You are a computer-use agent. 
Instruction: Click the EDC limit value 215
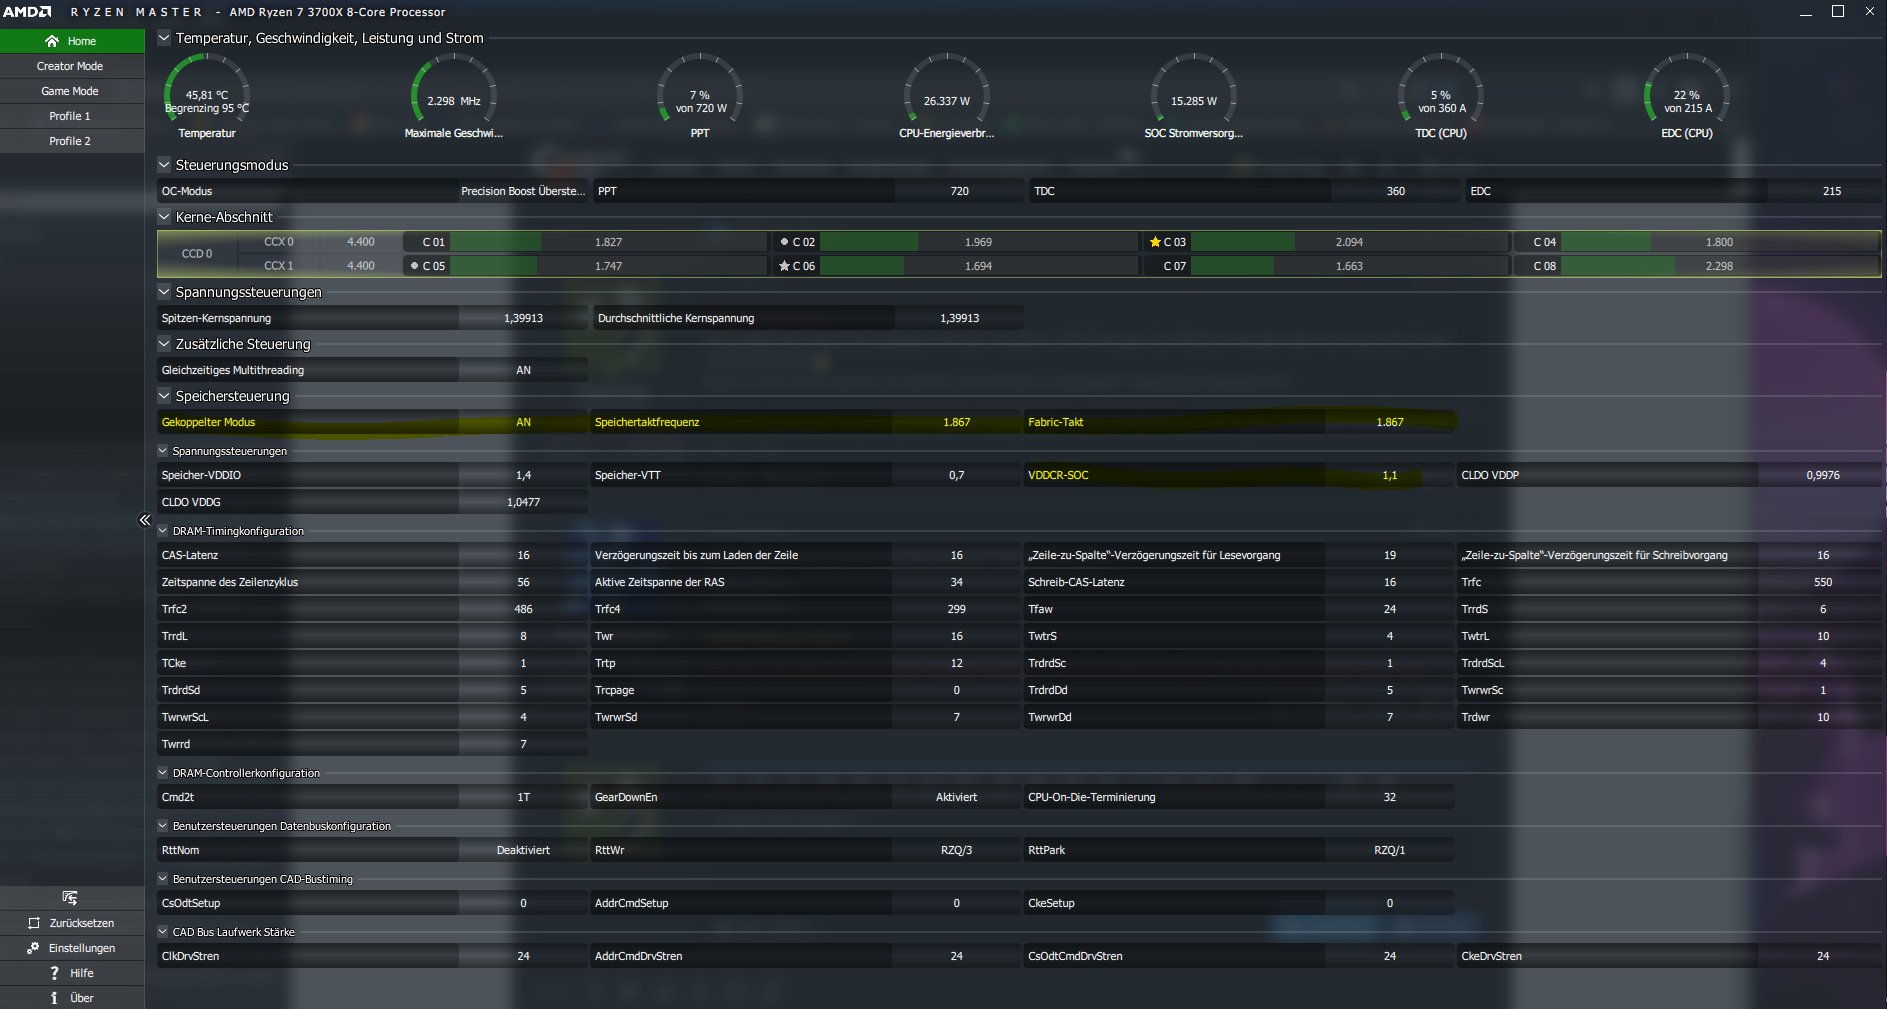pyautogui.click(x=1832, y=191)
